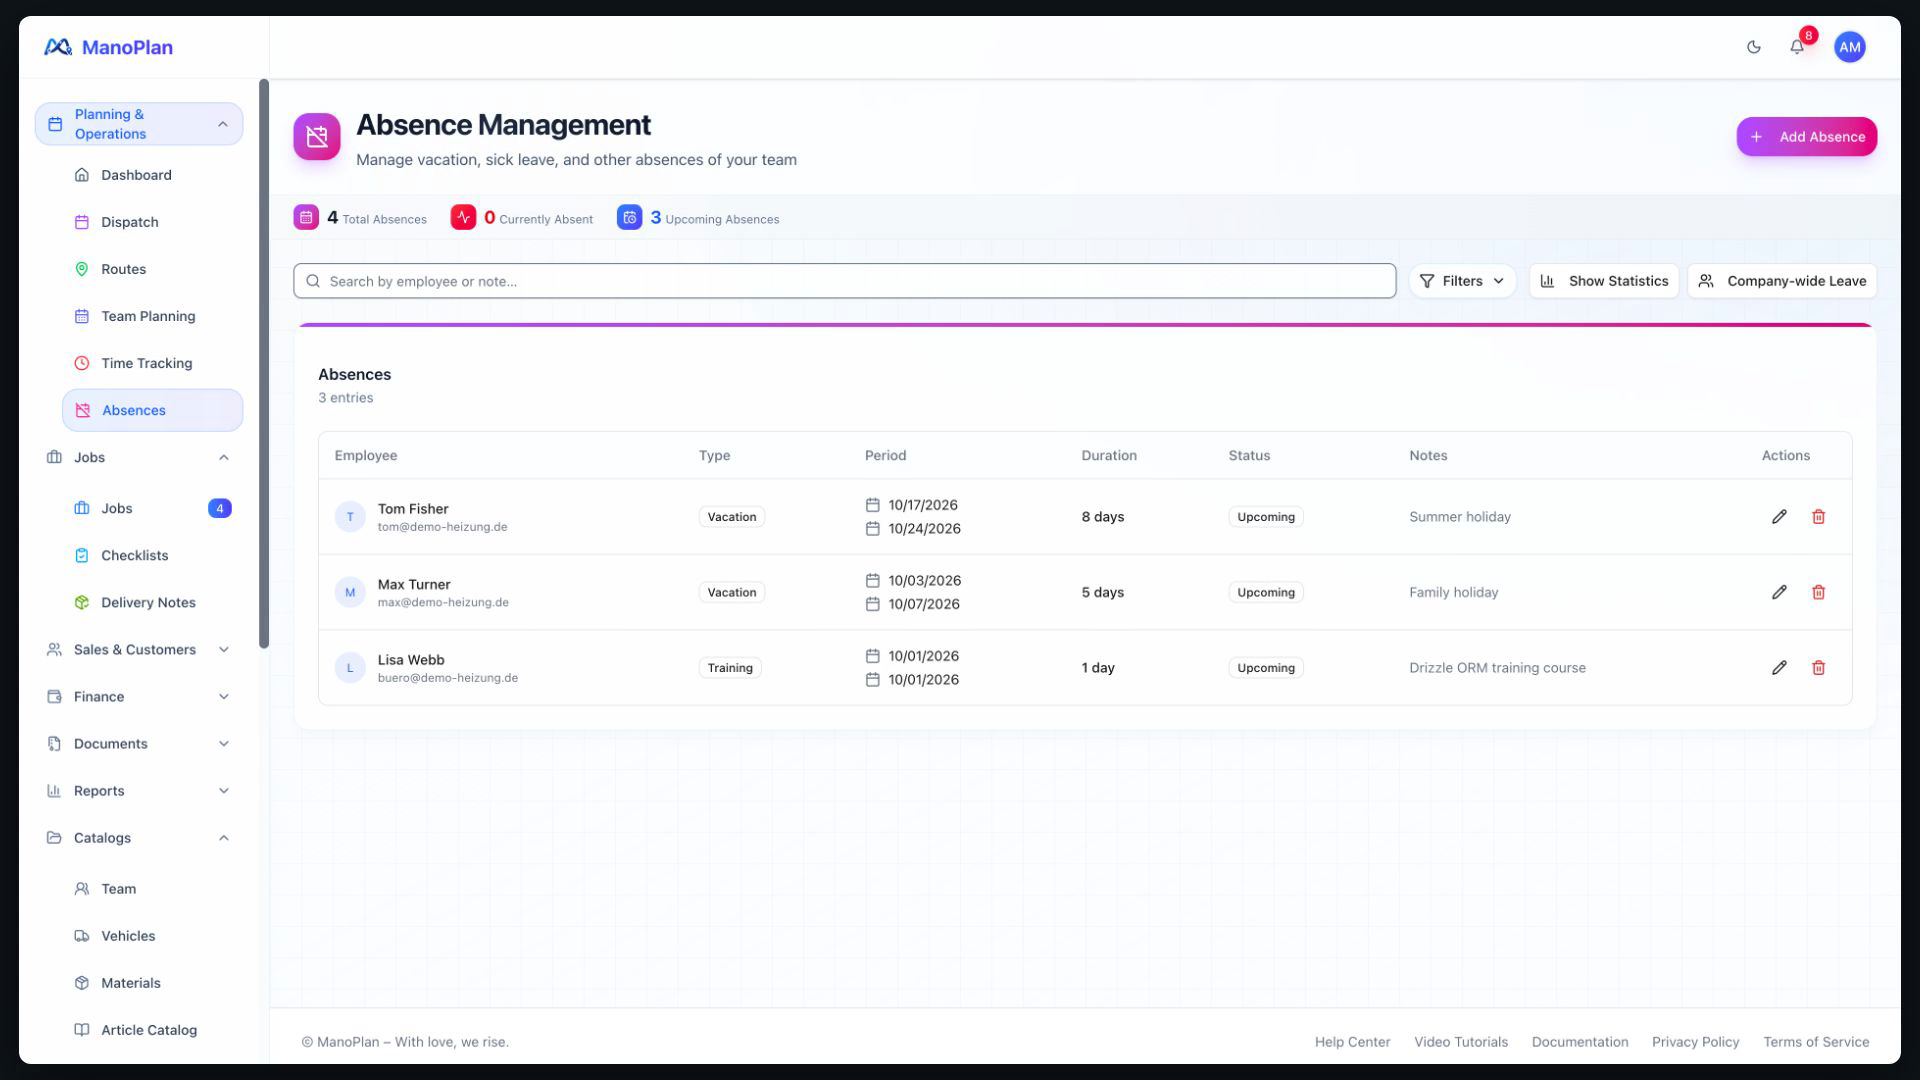Viewport: 1920px width, 1080px height.
Task: Edit Tom Fisher's absence with pencil icon
Action: pyautogui.click(x=1779, y=517)
